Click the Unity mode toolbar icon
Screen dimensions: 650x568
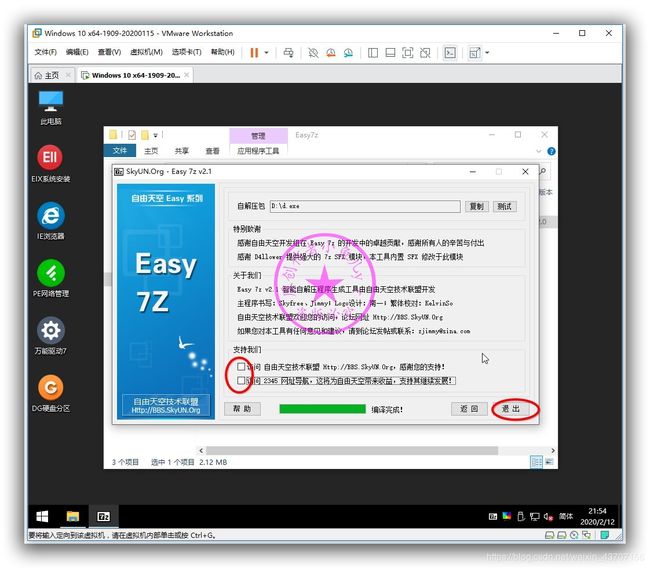click(x=425, y=53)
